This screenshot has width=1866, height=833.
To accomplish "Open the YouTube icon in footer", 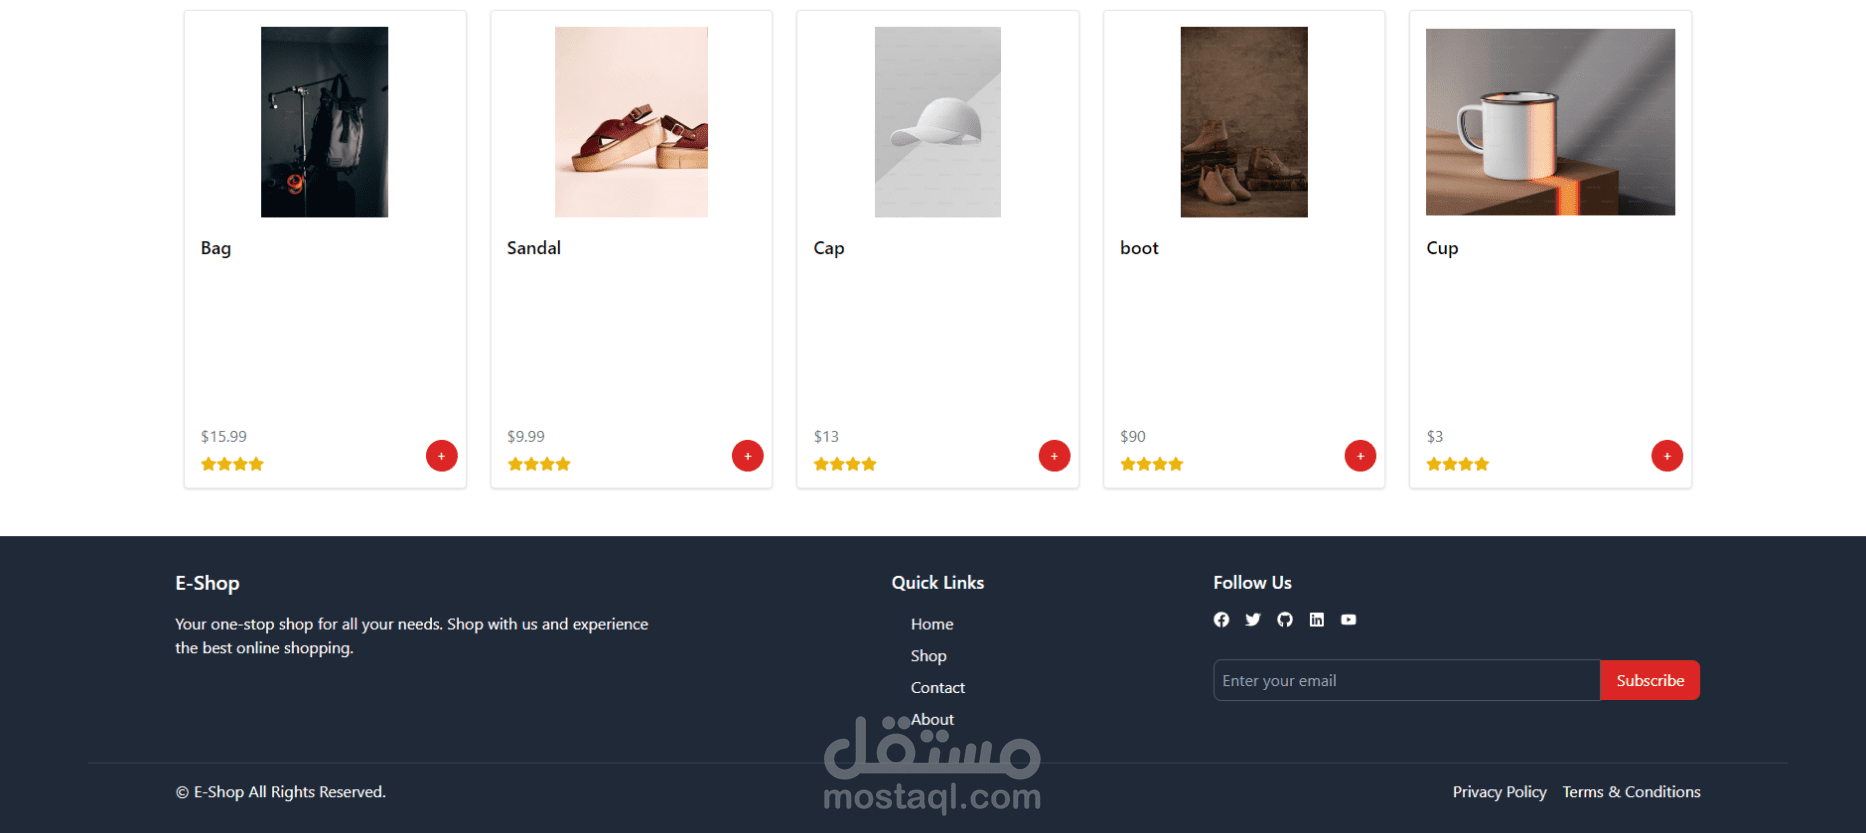I will (1349, 620).
